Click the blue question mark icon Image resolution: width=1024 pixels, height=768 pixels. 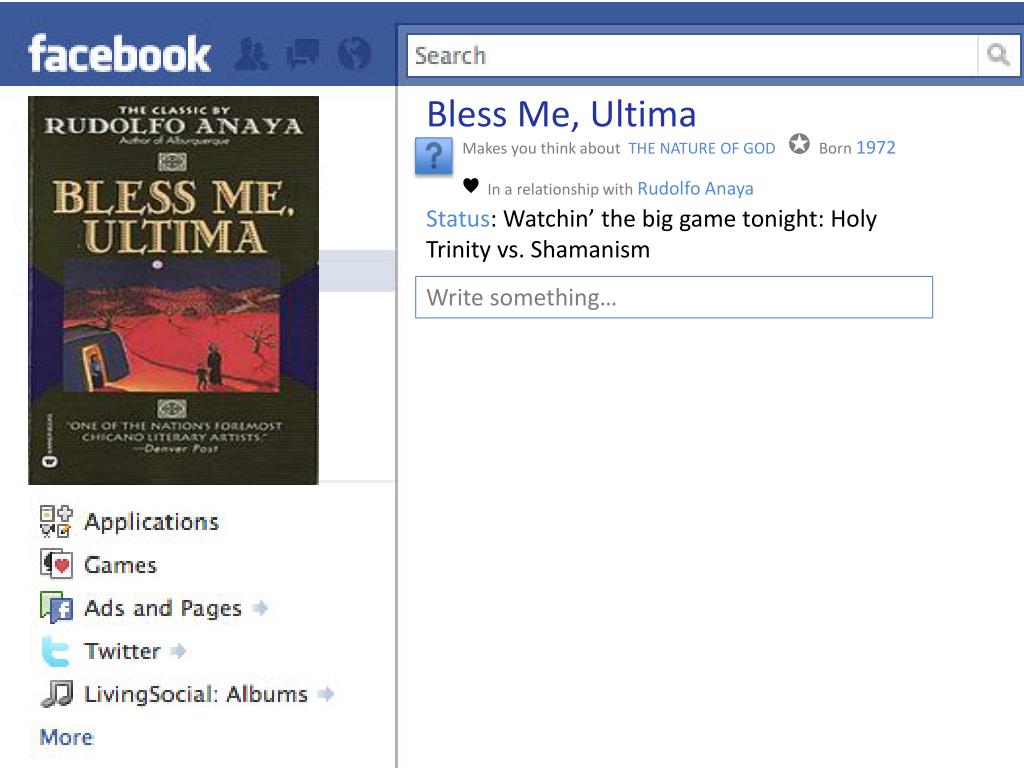434,156
